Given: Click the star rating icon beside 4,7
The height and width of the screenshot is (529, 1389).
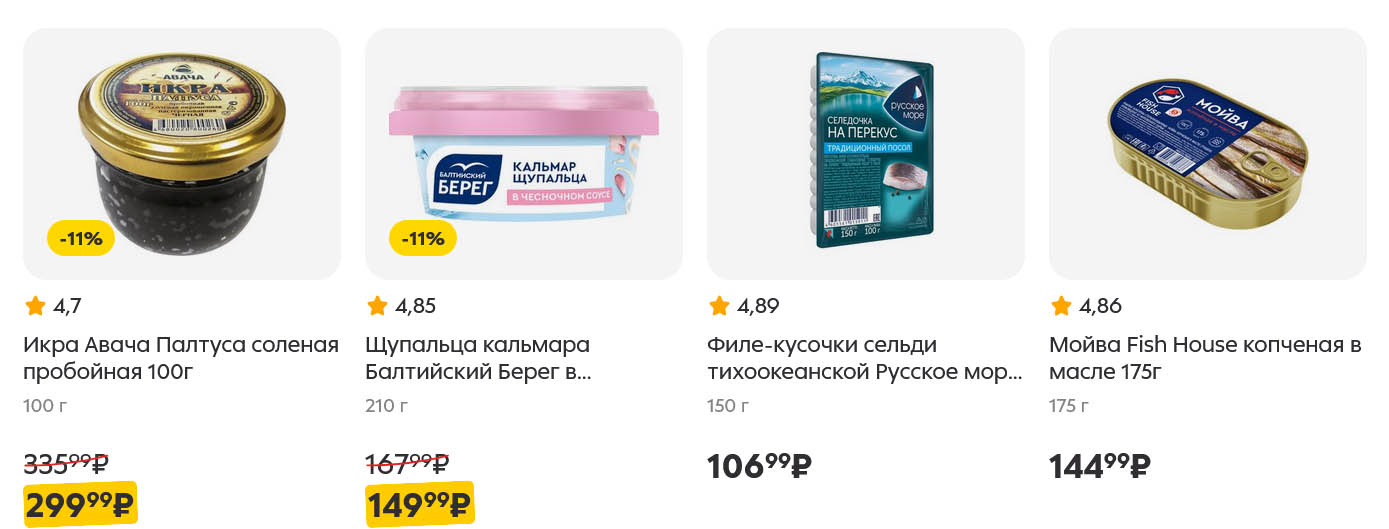Looking at the screenshot, I should pos(35,306).
